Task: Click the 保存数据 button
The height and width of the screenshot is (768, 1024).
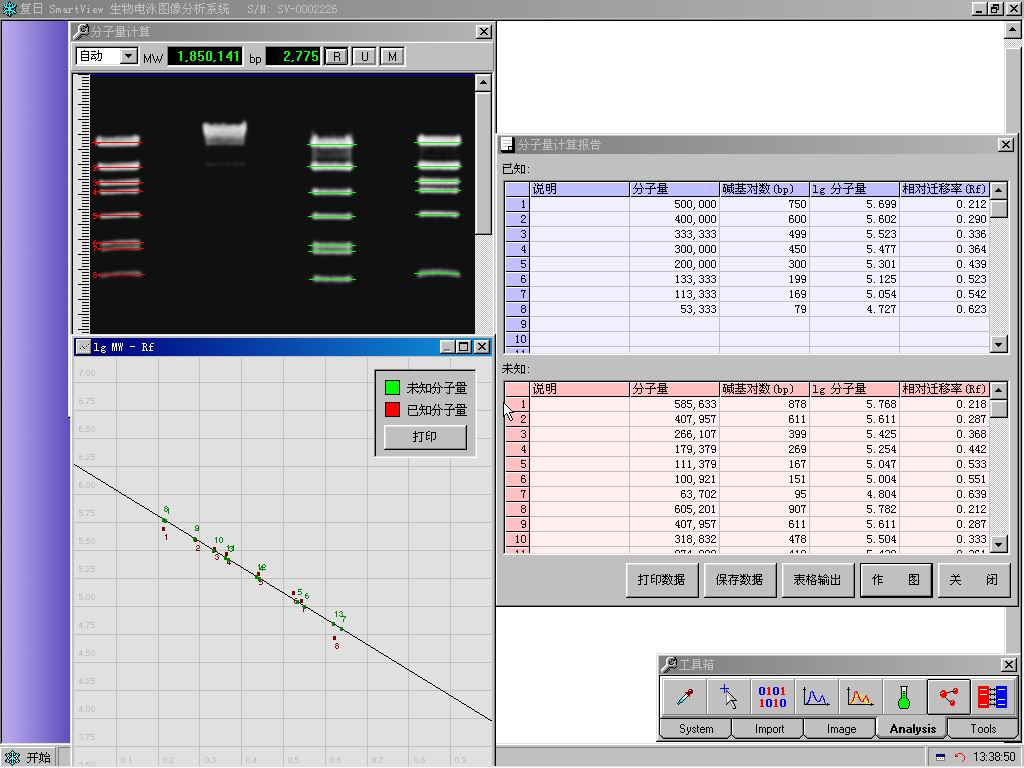Action: (740, 580)
